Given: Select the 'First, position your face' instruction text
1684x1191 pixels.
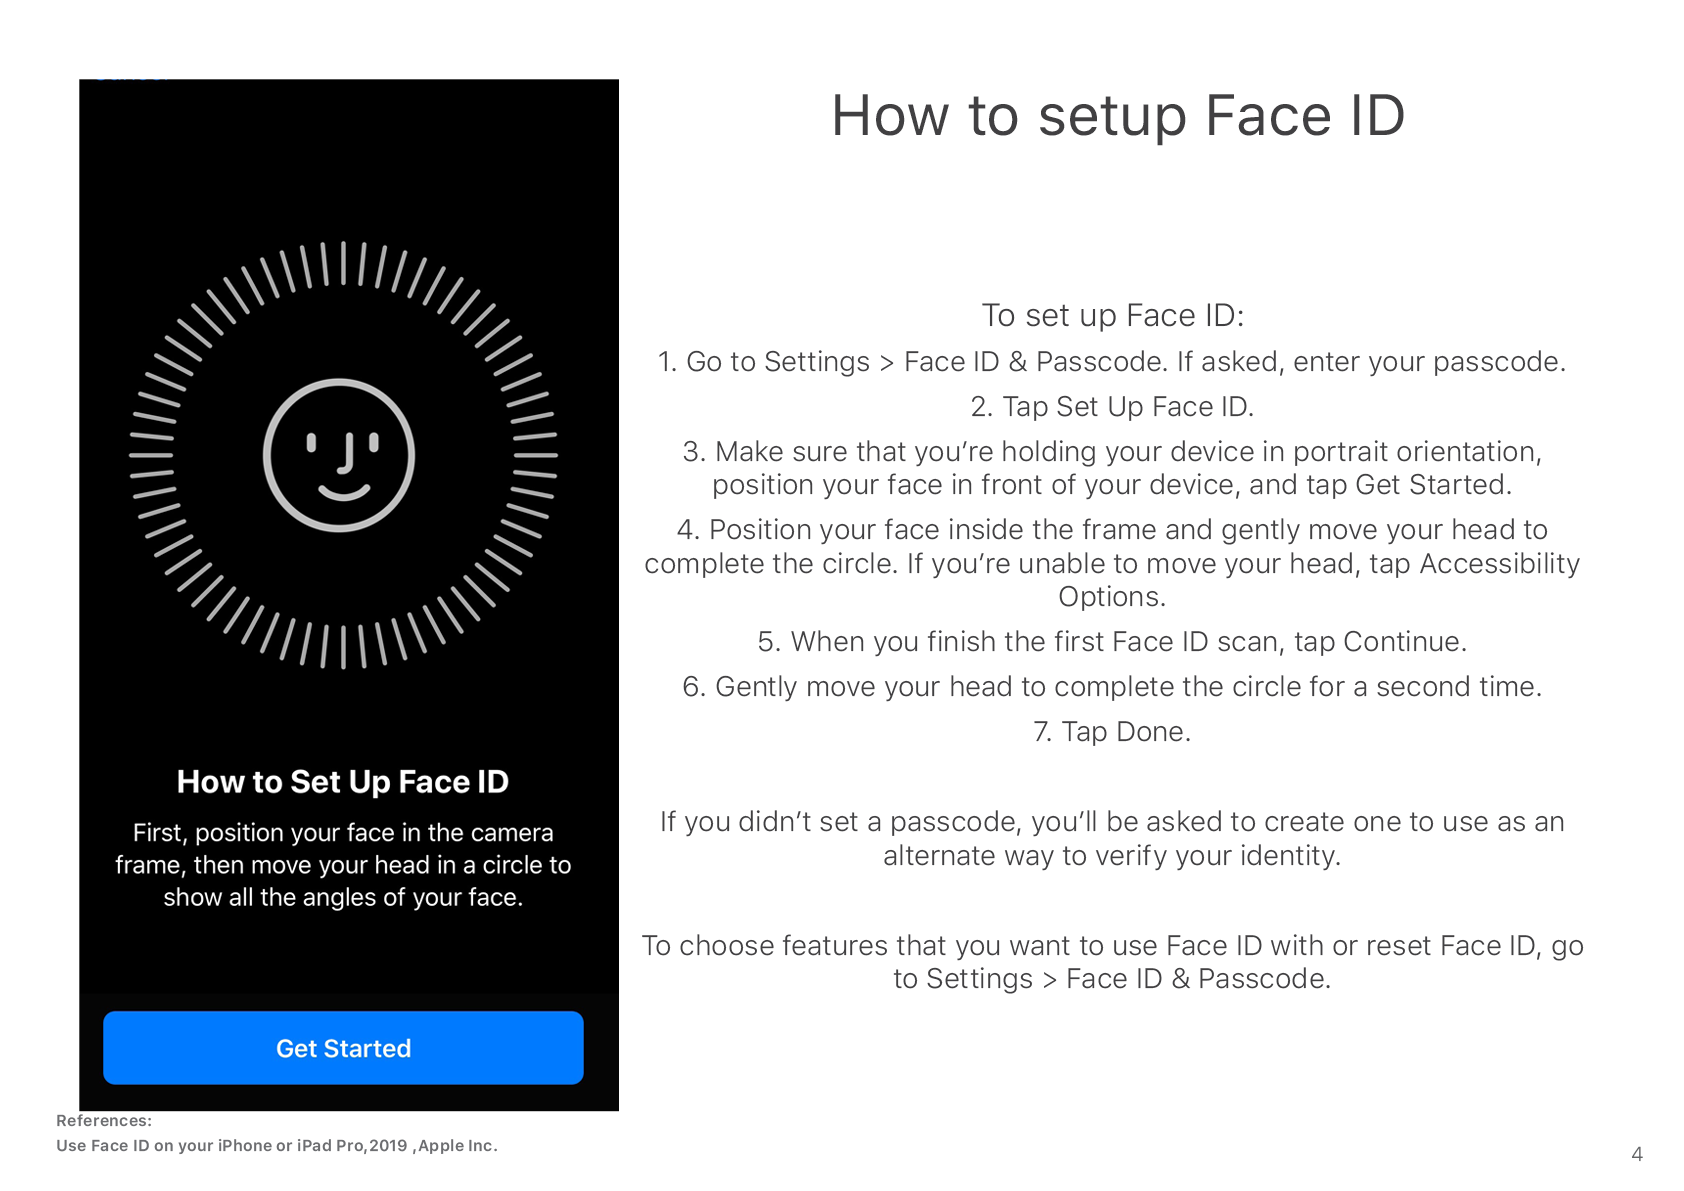Looking at the screenshot, I should pos(343,865).
